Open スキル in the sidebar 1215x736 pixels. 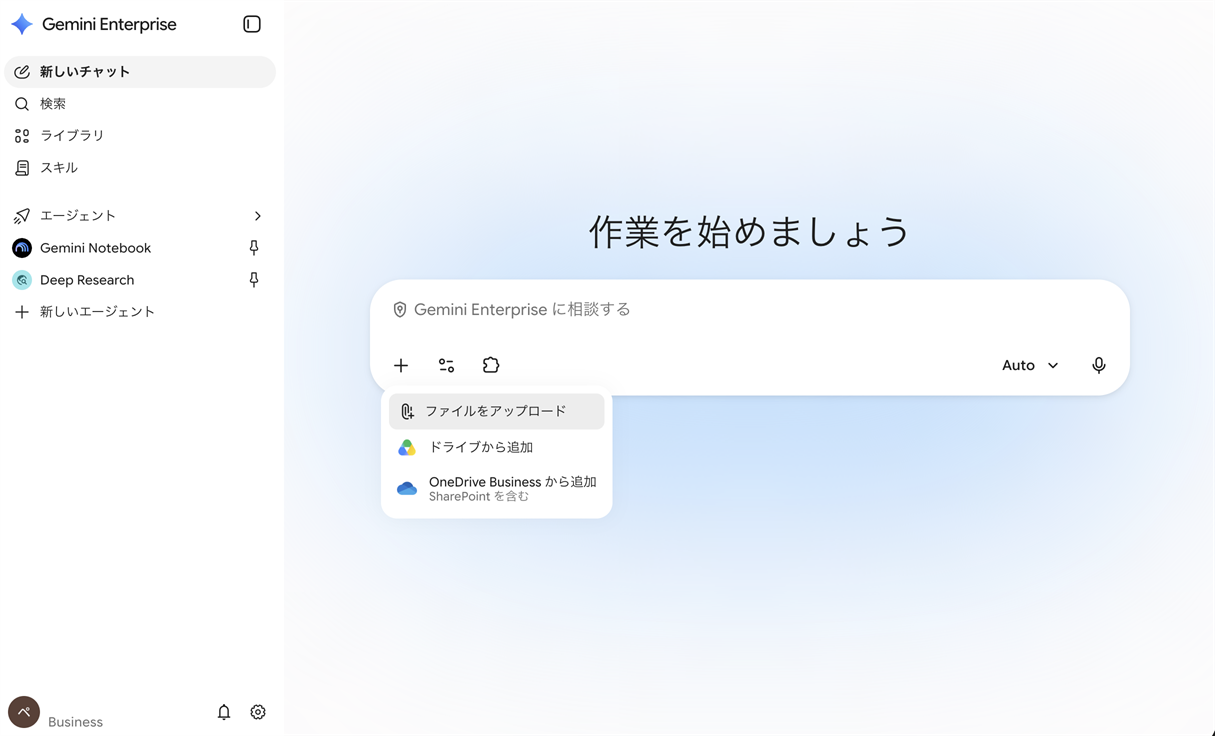[140, 168]
